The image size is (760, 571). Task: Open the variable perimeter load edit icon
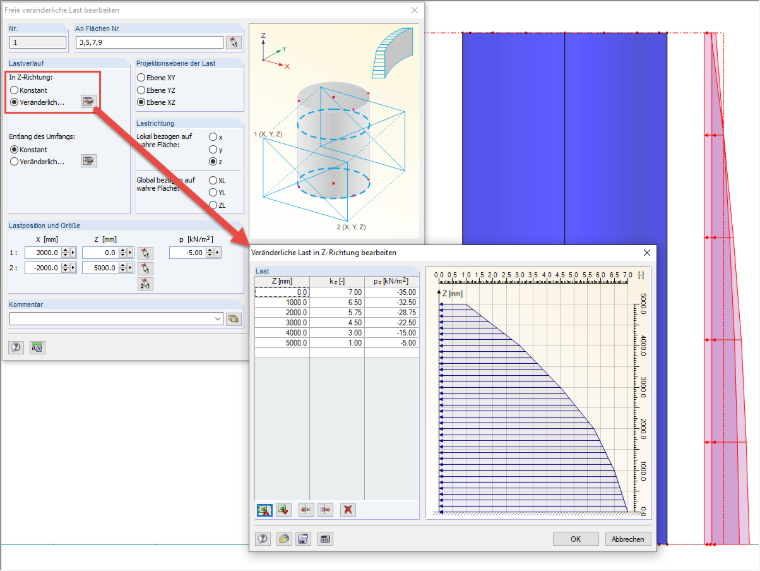(x=88, y=161)
